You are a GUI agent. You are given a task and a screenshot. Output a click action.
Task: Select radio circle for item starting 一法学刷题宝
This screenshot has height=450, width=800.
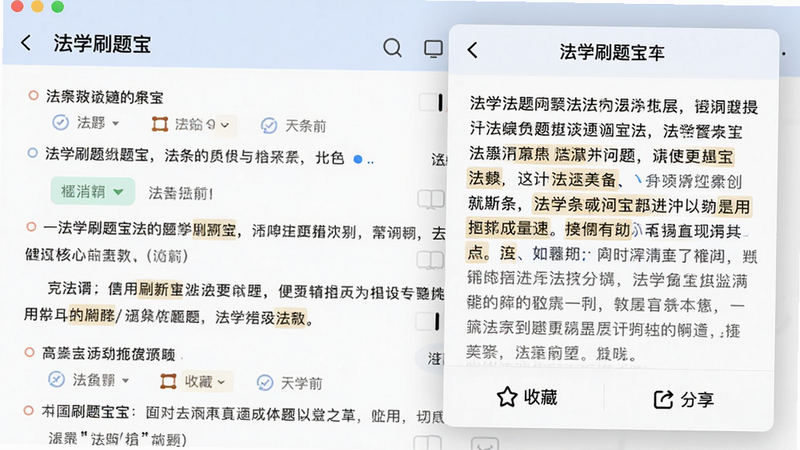(31, 227)
